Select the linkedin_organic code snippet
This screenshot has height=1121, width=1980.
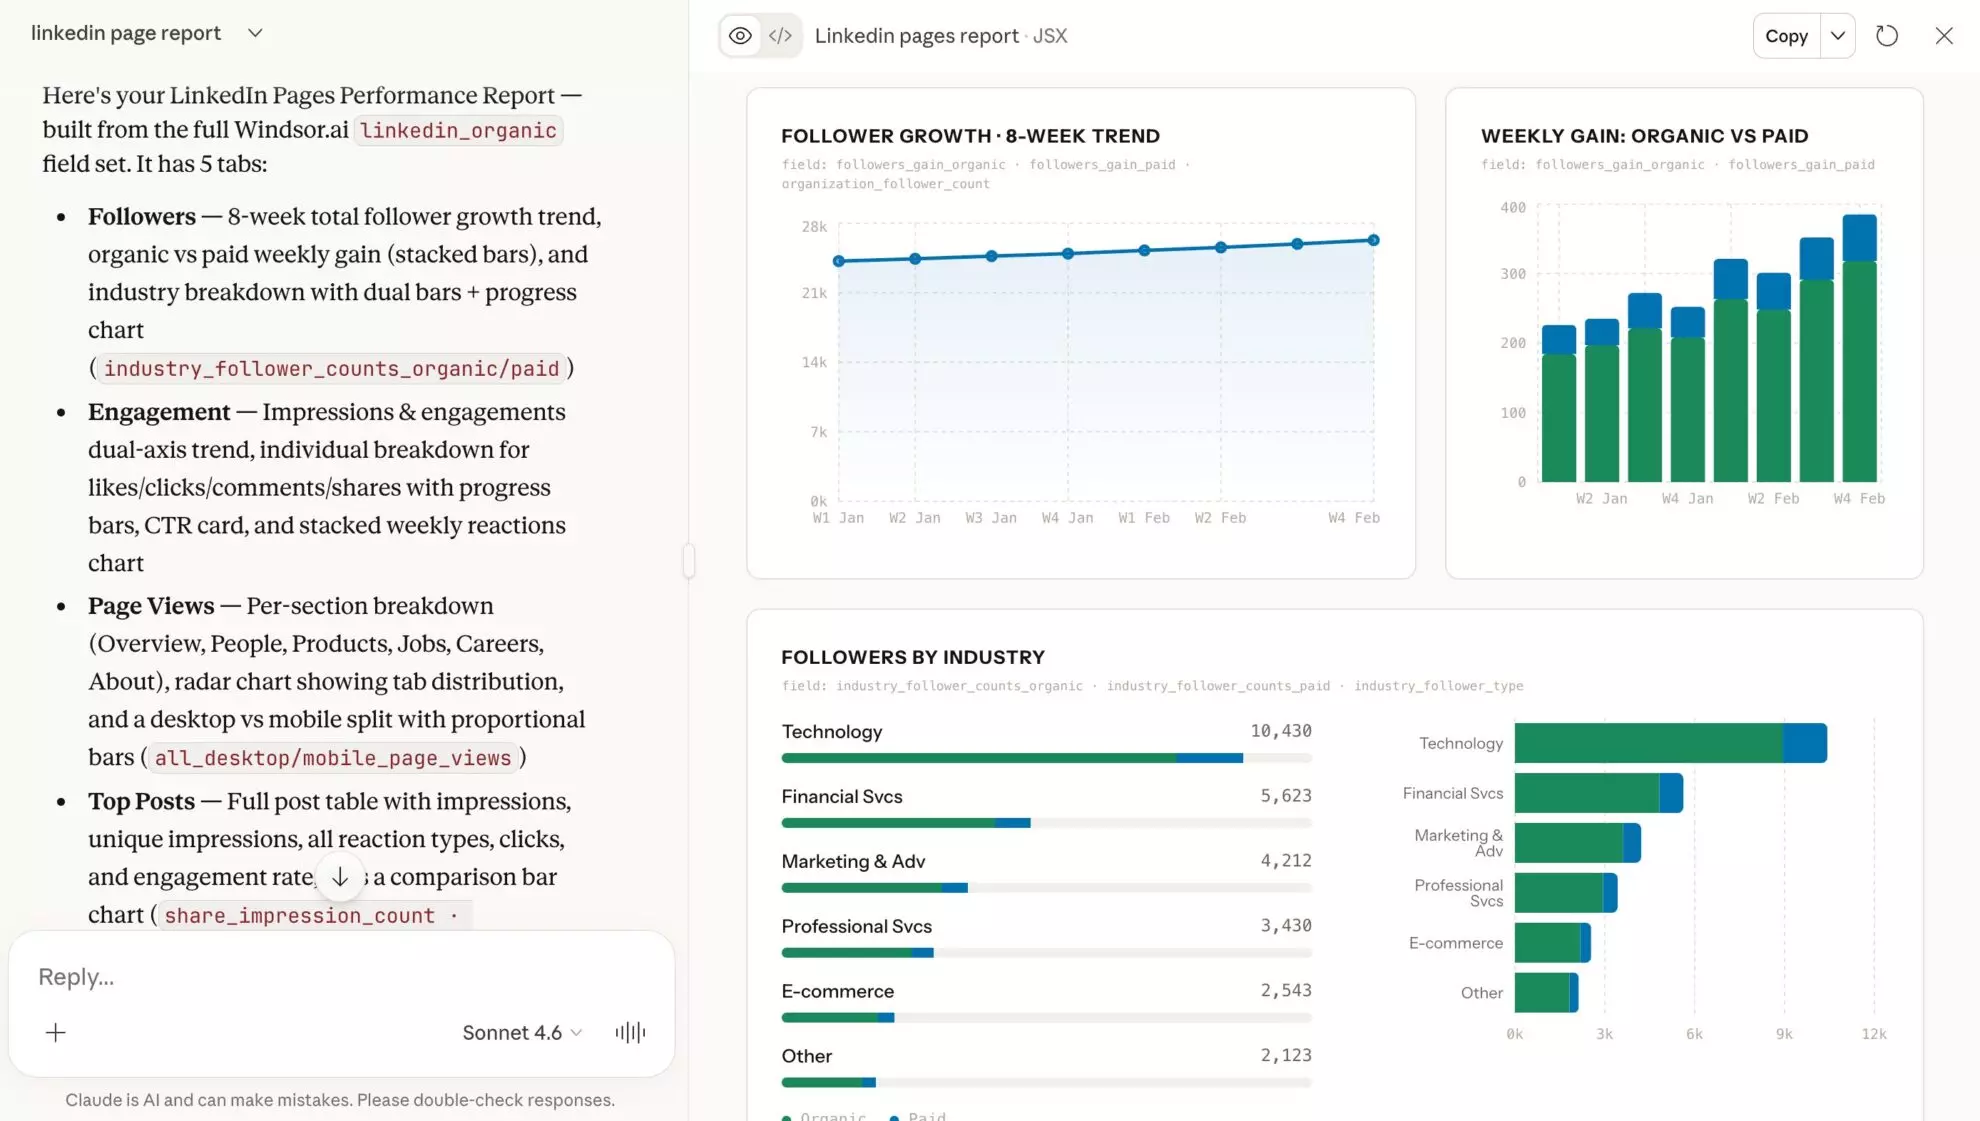point(458,130)
